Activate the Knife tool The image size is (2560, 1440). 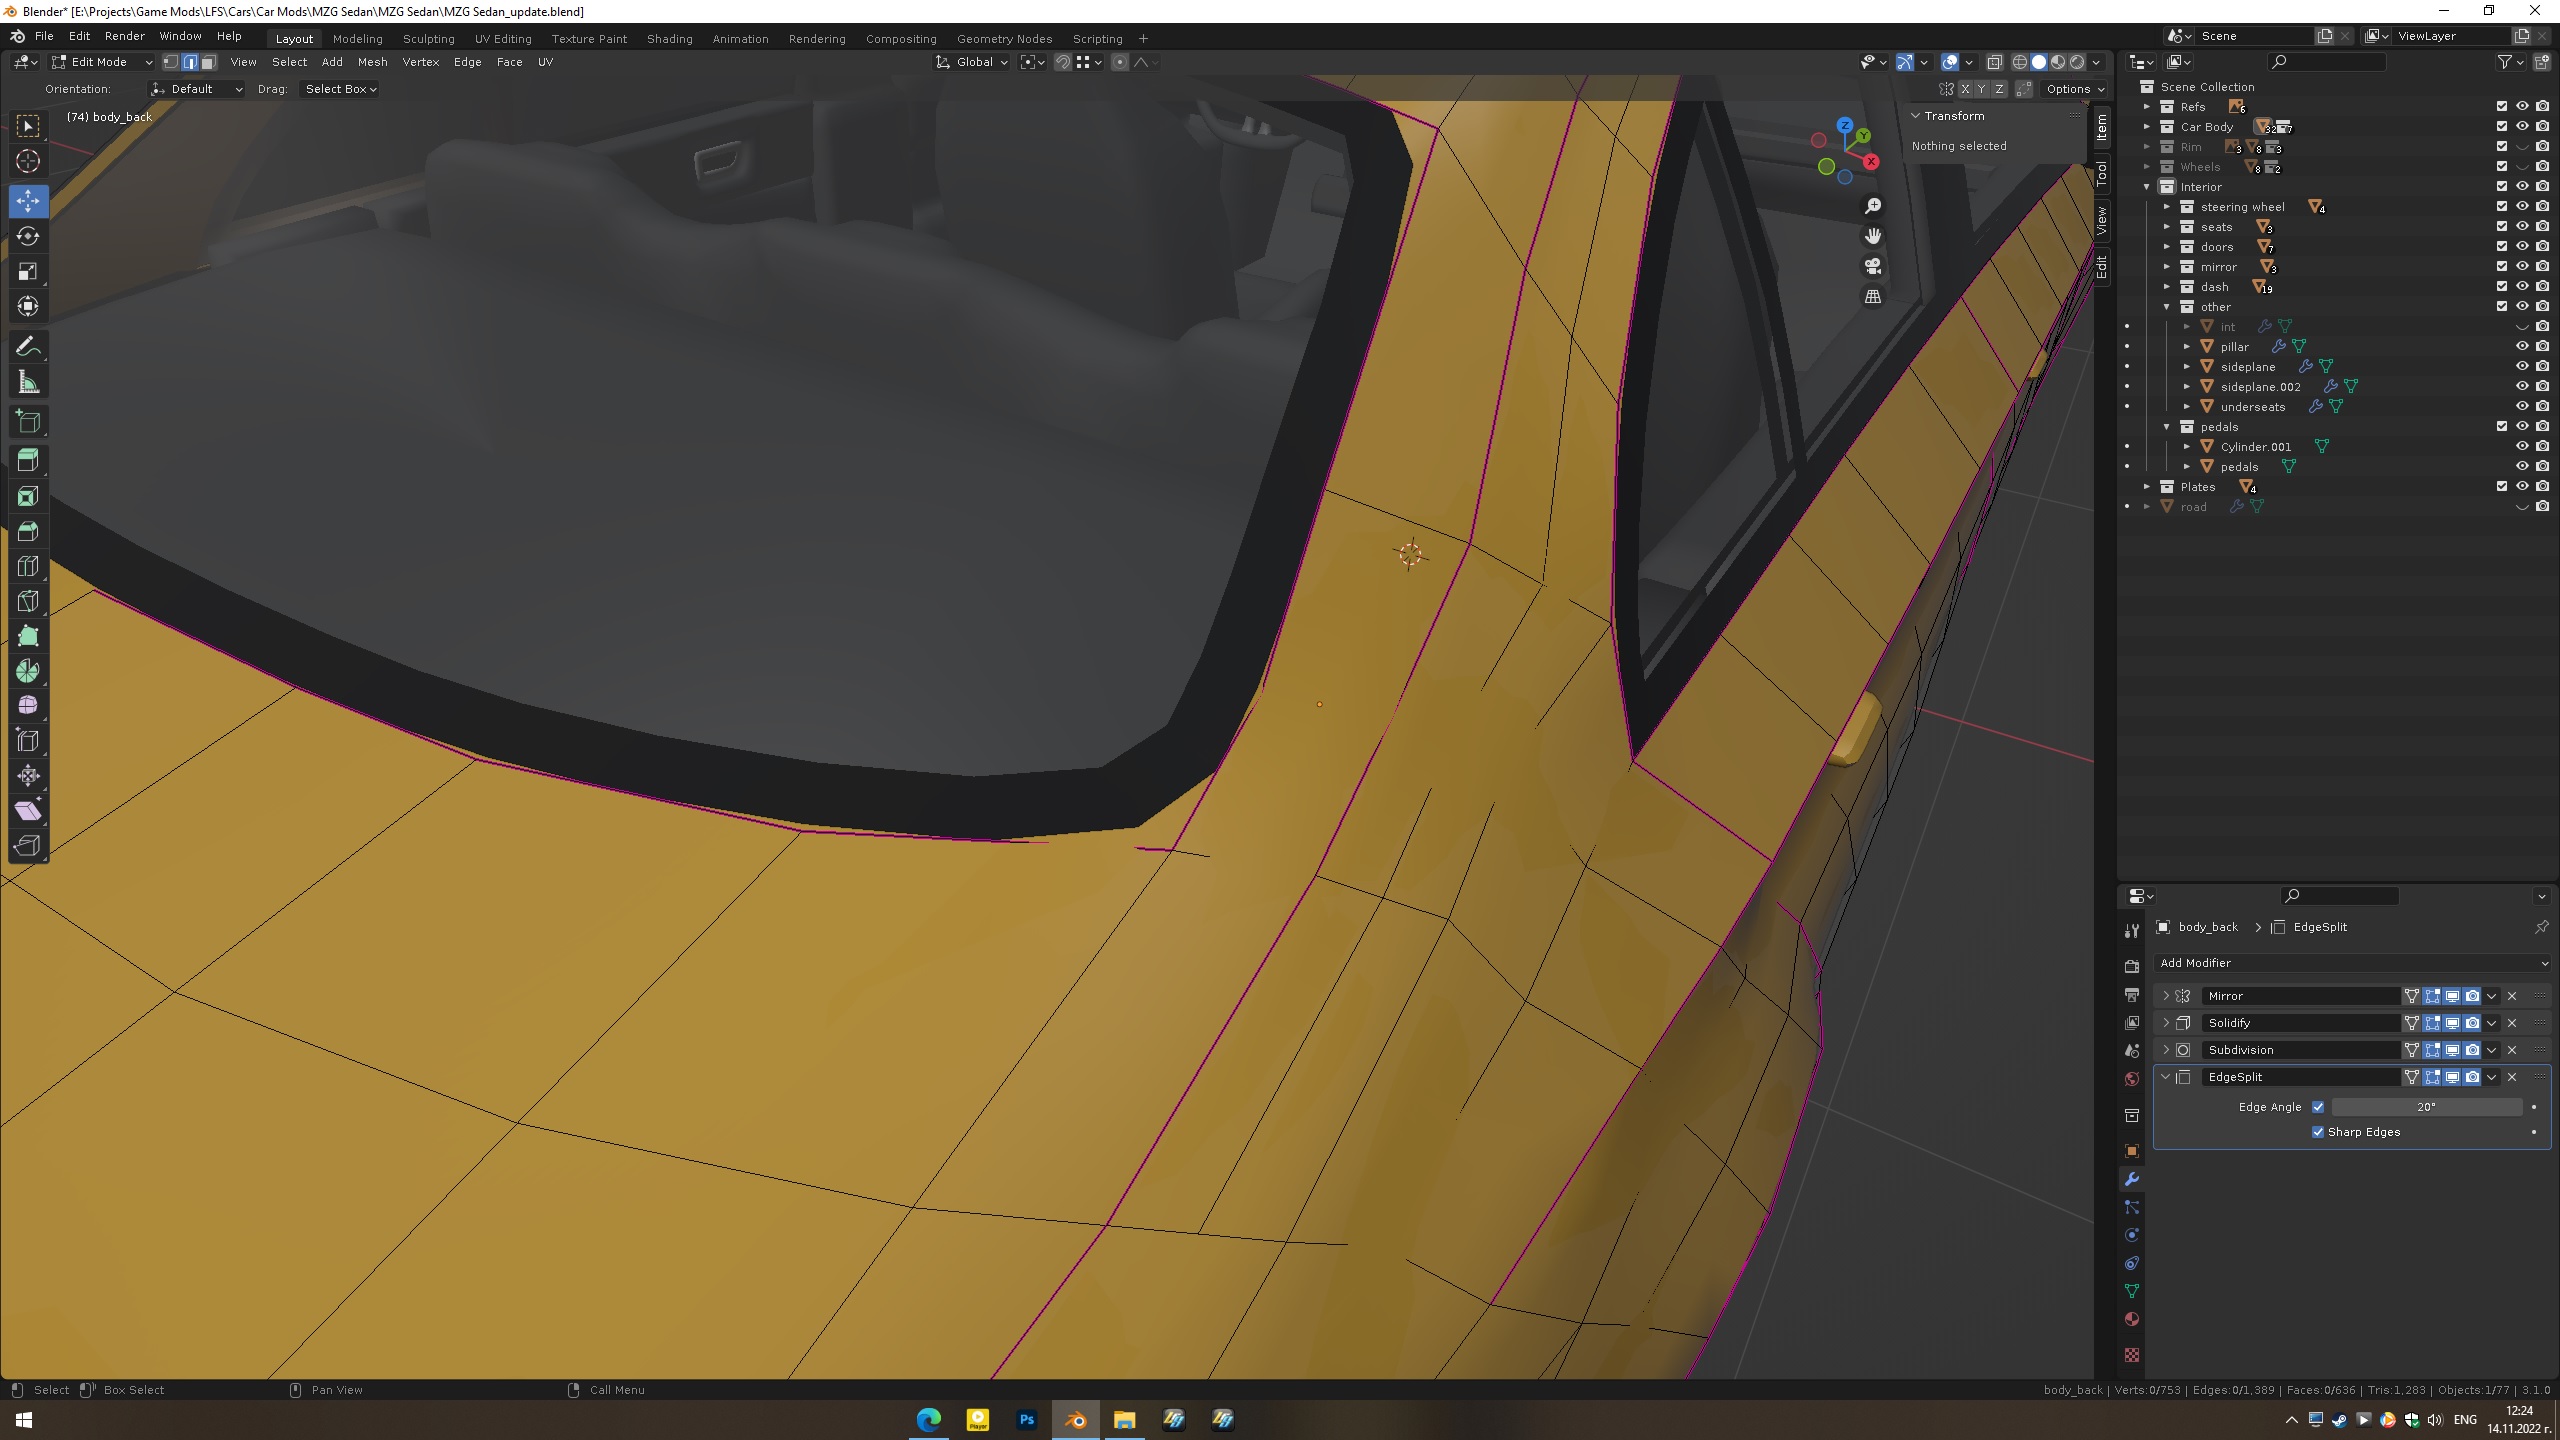click(x=28, y=601)
